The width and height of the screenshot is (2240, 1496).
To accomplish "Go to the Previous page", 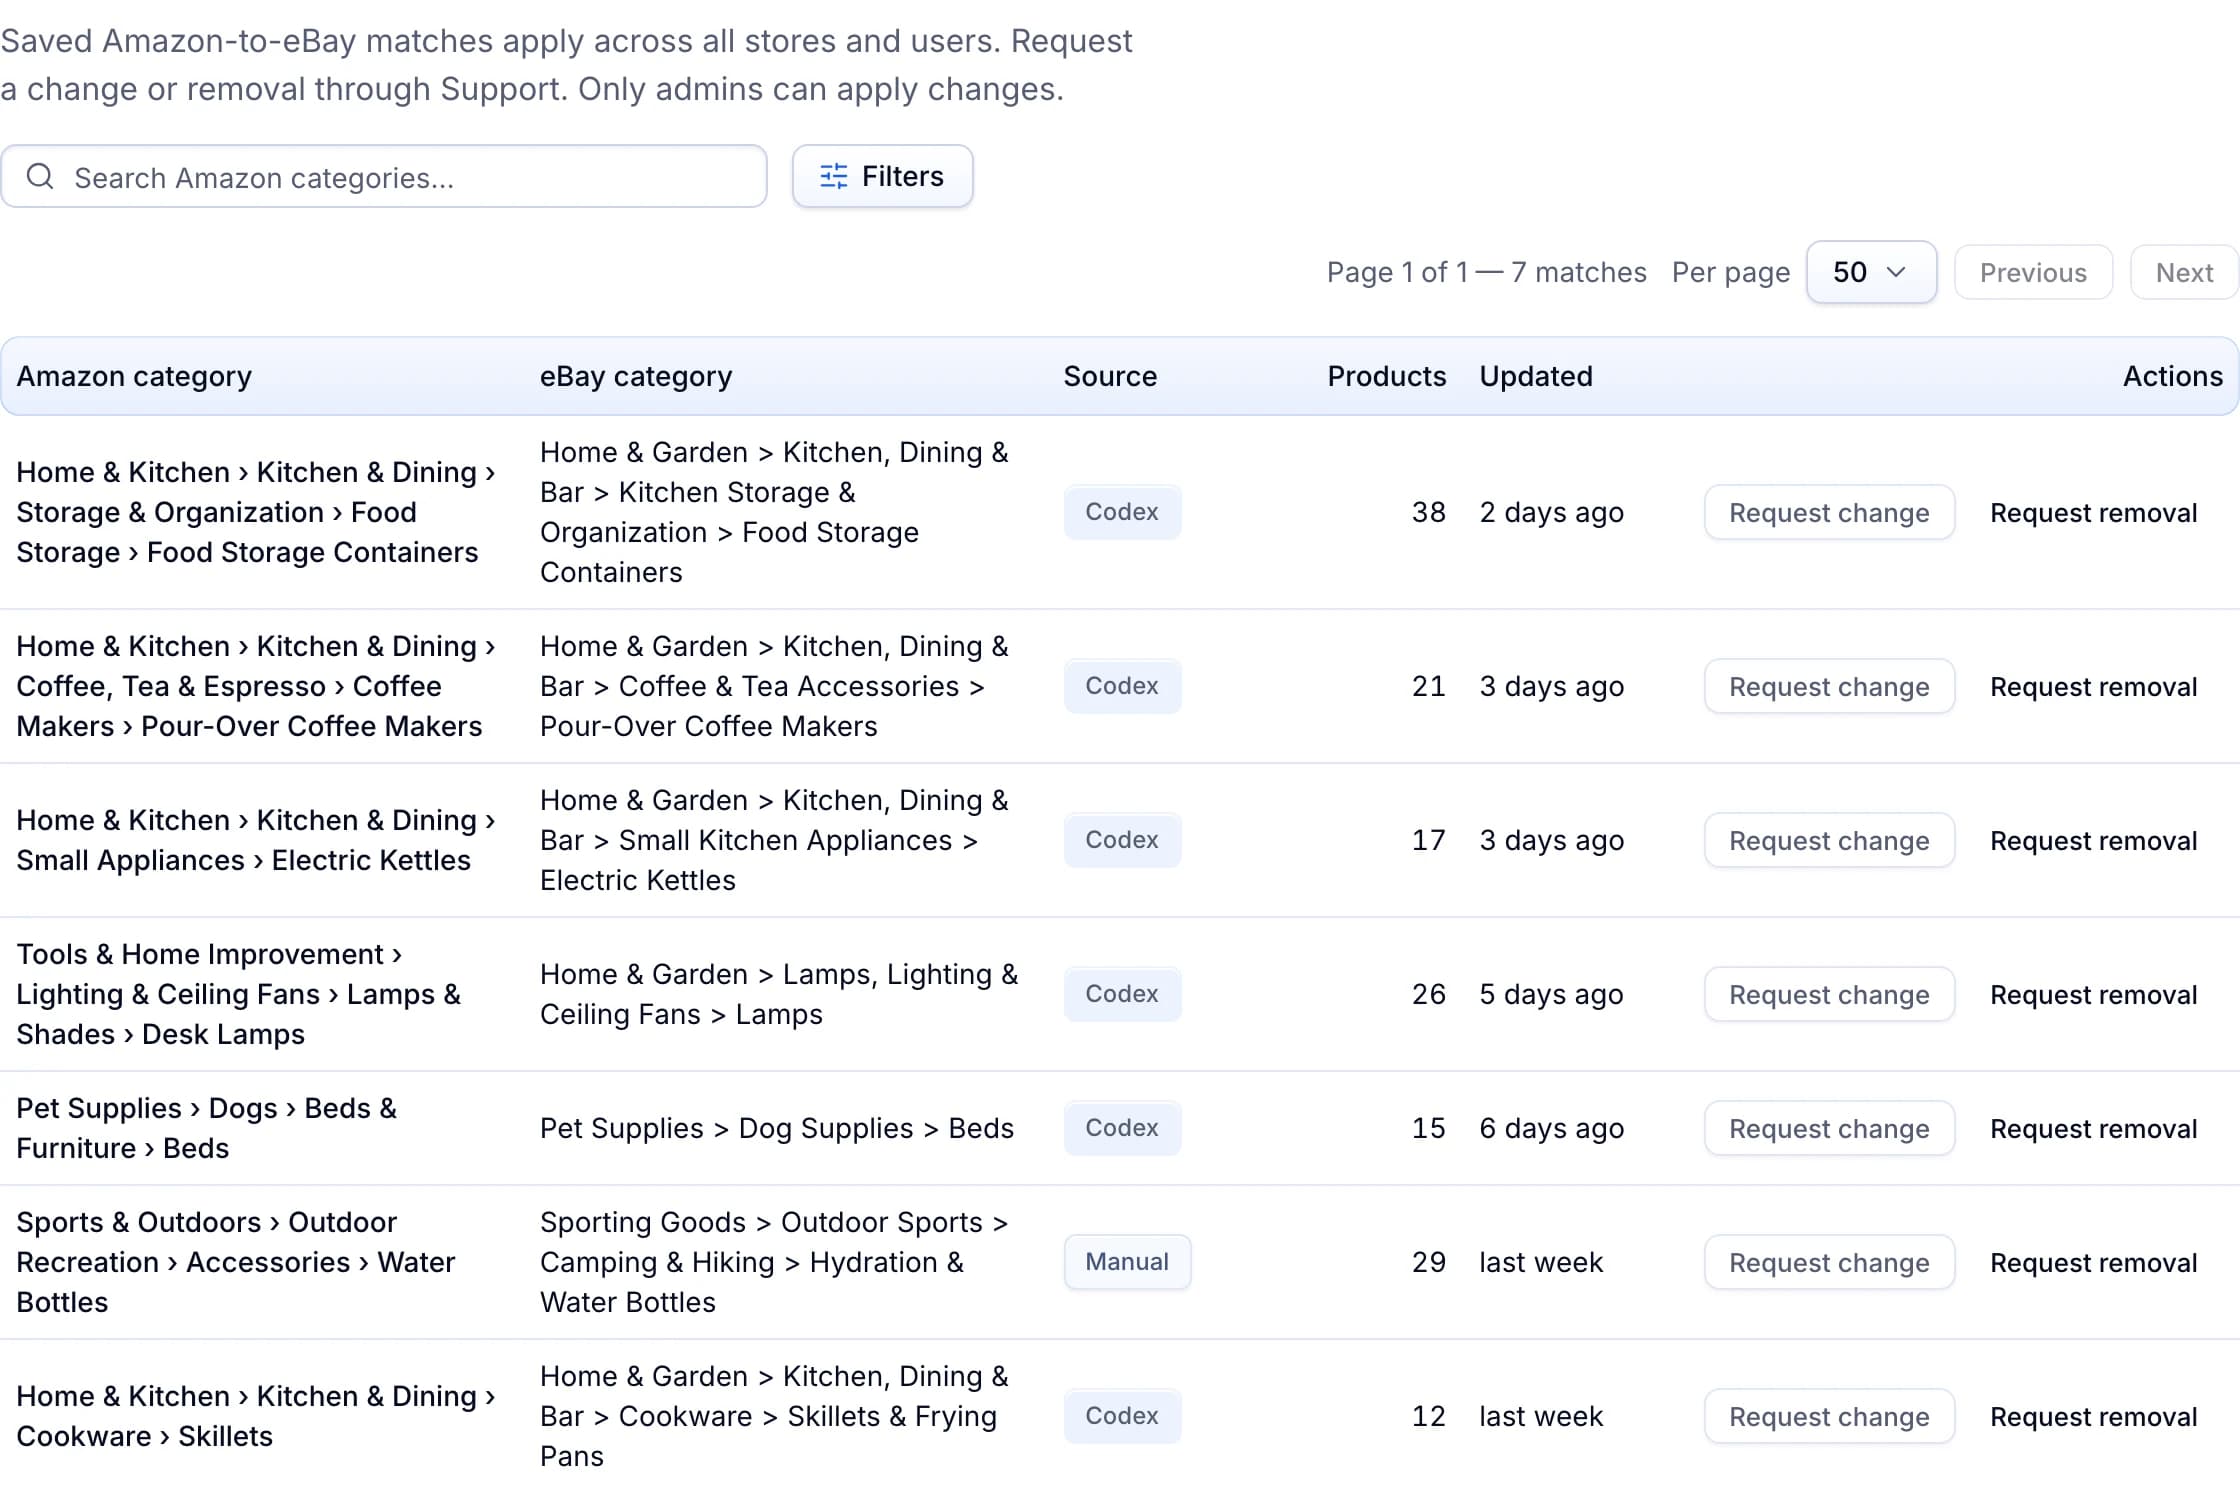I will tap(2033, 272).
